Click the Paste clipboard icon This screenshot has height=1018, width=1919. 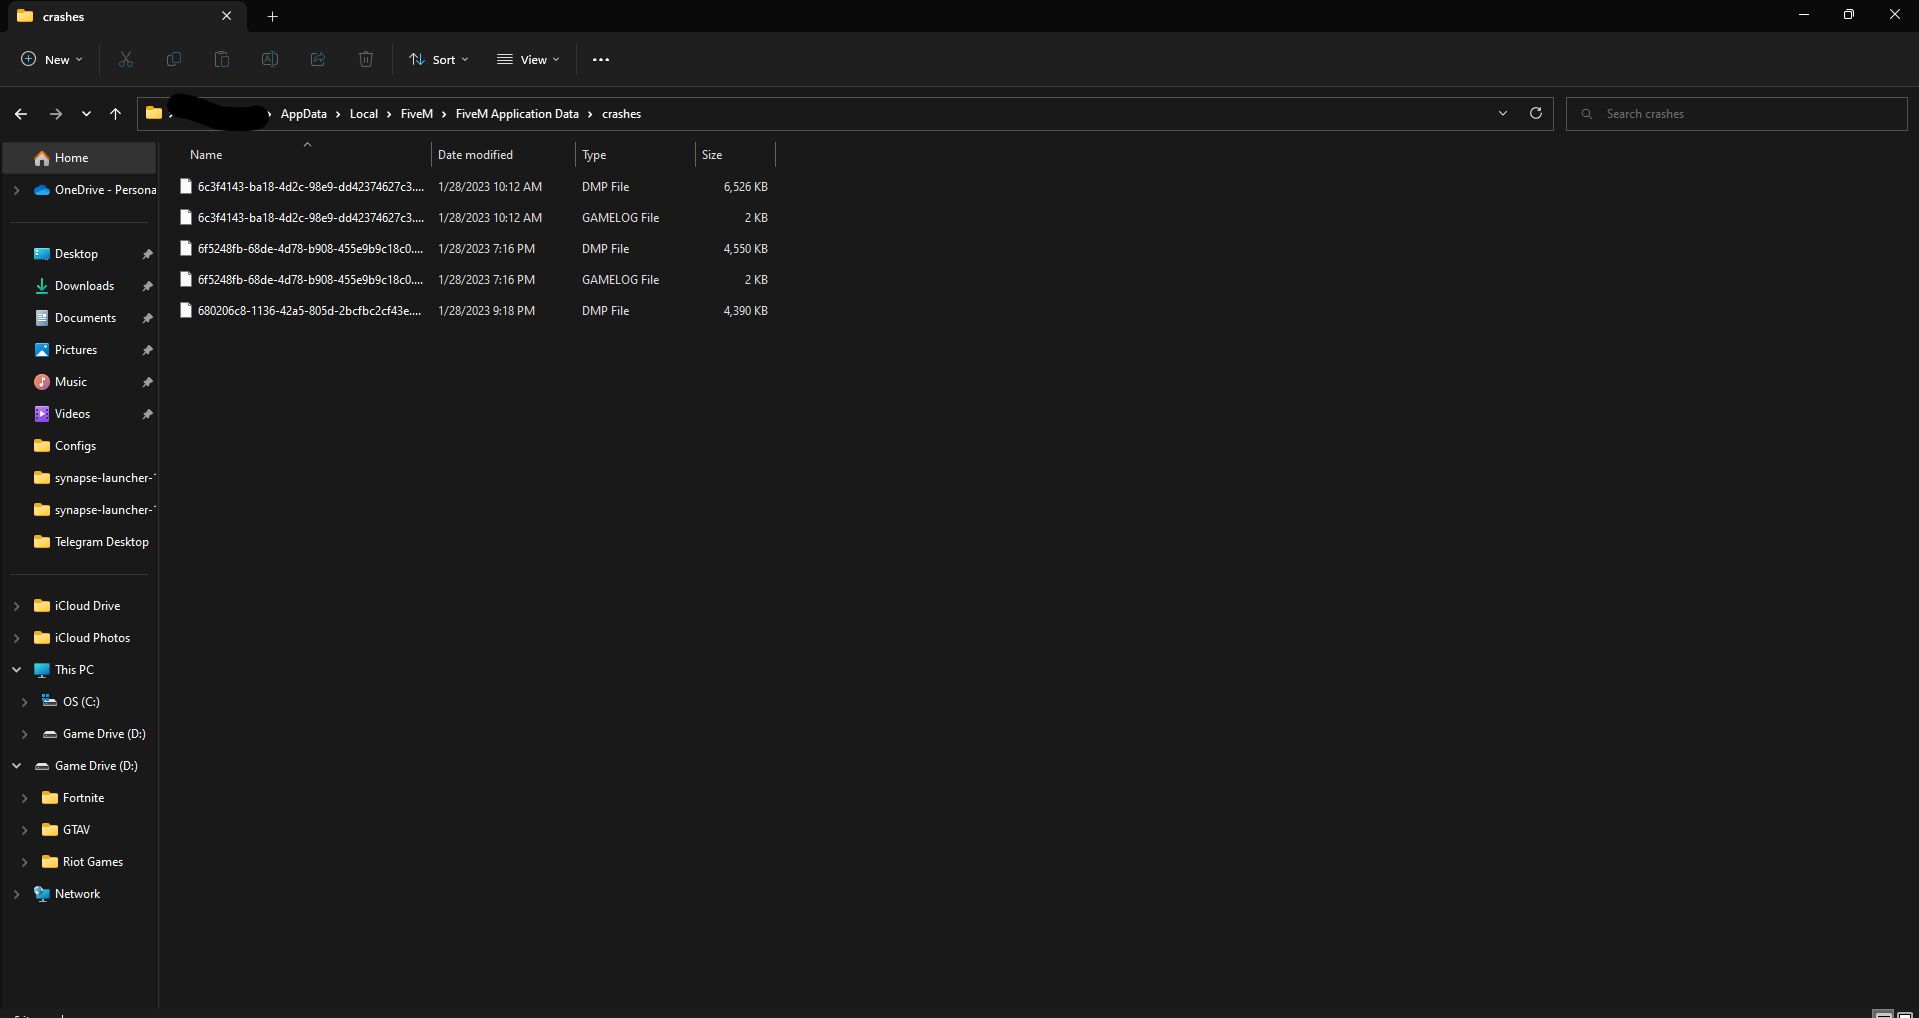tap(222, 60)
